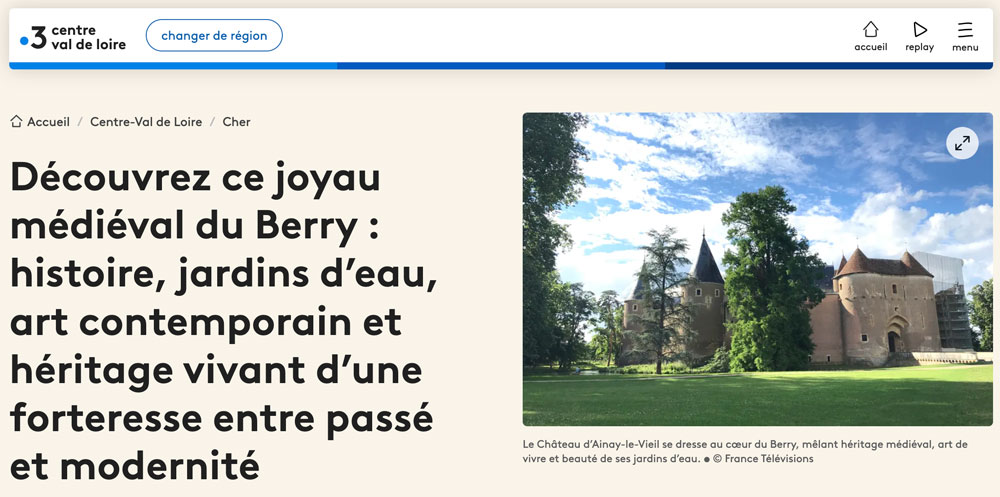The image size is (1000, 497).
Task: Click the "menu" text label under hamburger icon
Action: click(x=965, y=47)
